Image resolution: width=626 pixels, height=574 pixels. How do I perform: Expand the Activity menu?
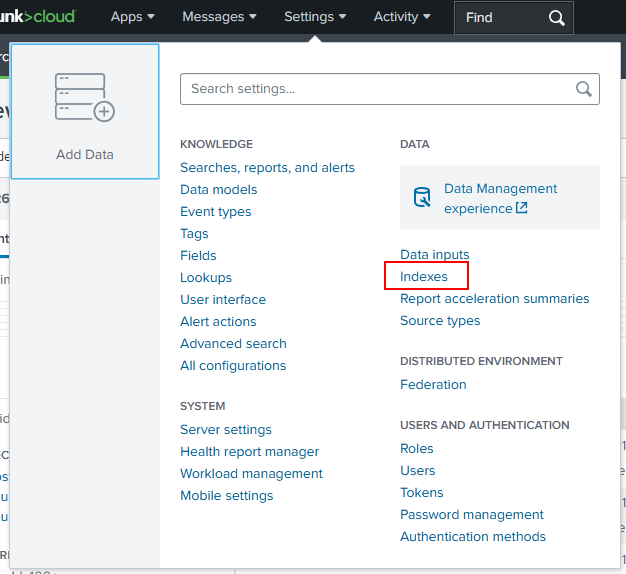(x=401, y=17)
